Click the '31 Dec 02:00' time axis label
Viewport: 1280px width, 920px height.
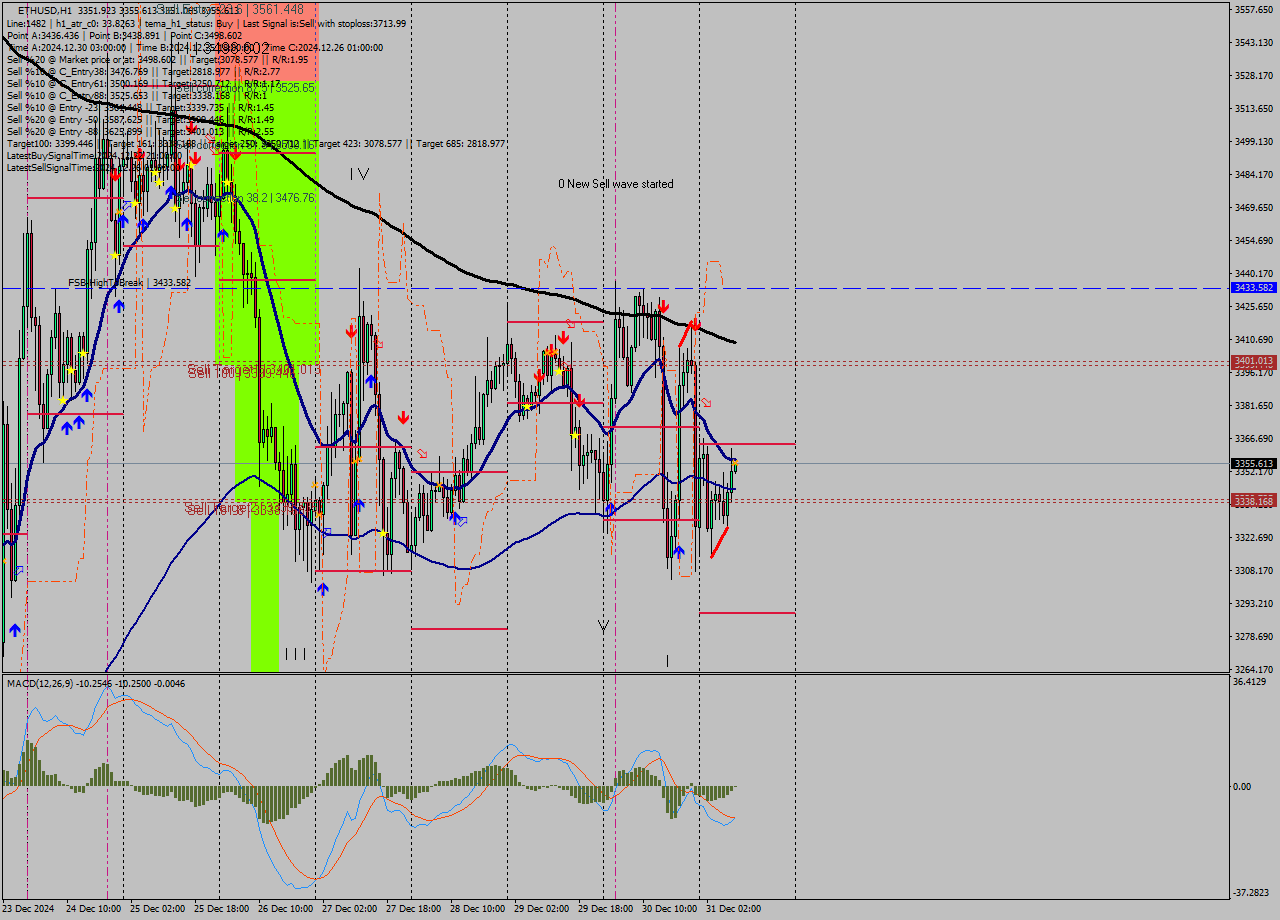click(x=733, y=909)
